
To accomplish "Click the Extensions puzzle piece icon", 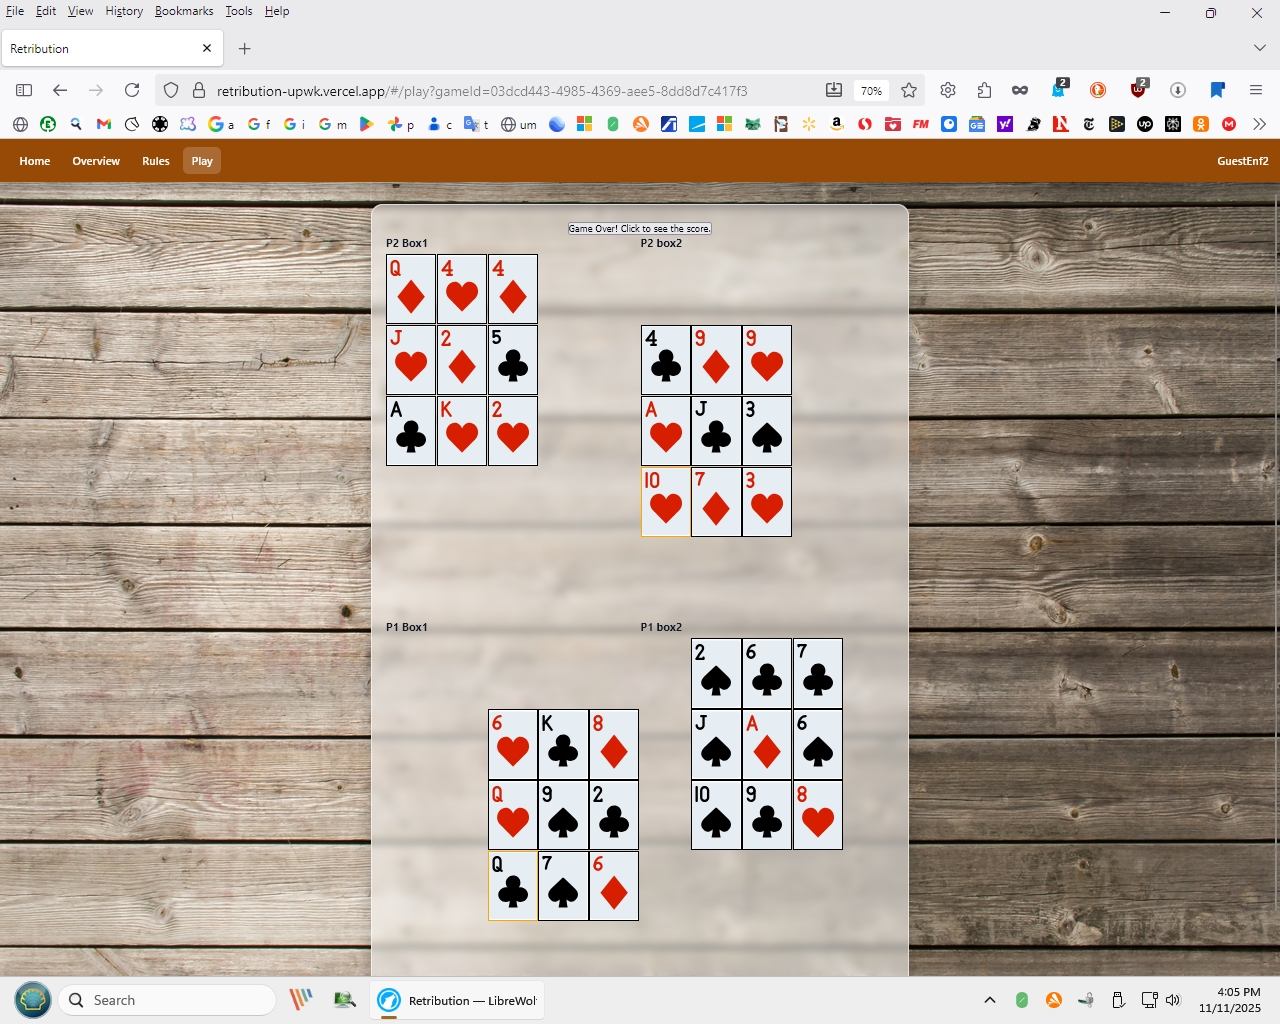I will tap(984, 90).
